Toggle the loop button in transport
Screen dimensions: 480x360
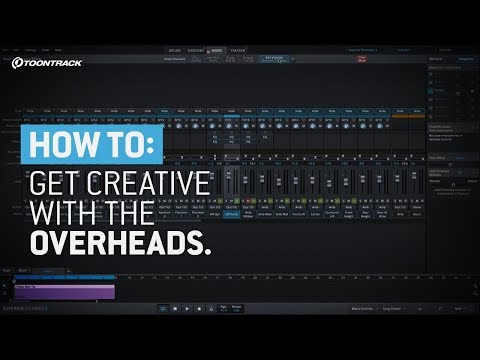tap(163, 309)
